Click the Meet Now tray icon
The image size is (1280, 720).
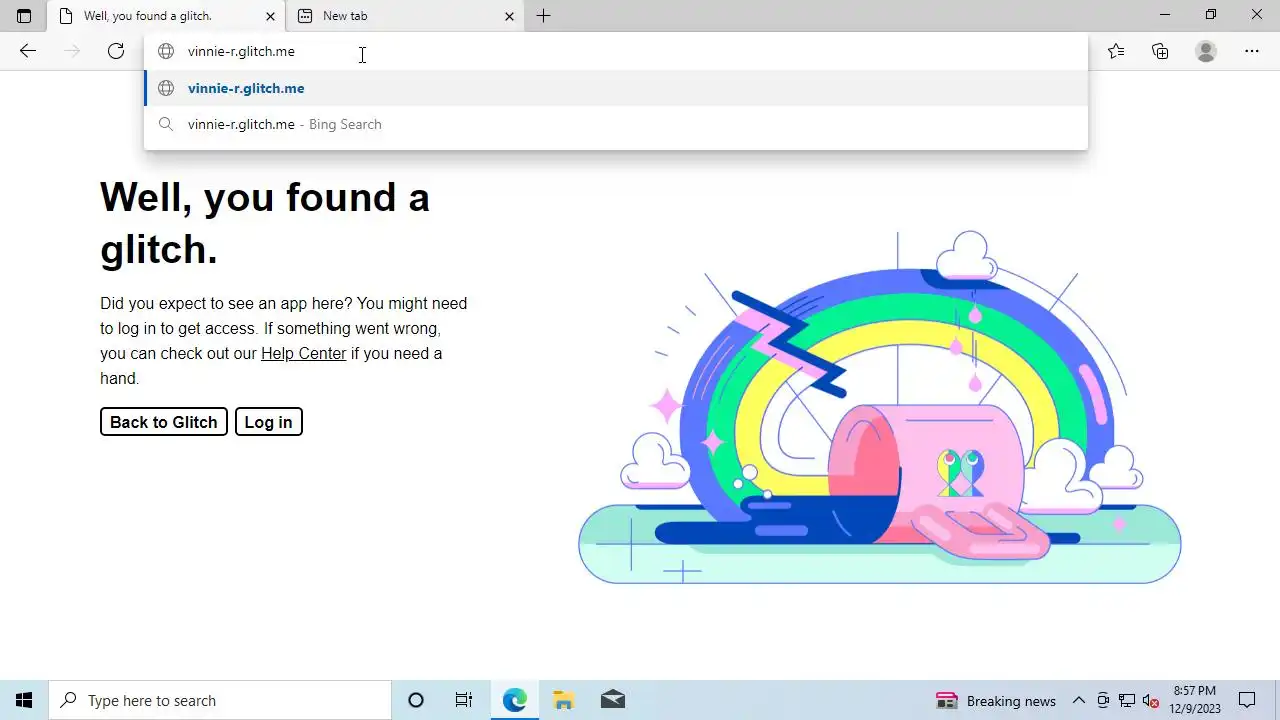click(1103, 700)
